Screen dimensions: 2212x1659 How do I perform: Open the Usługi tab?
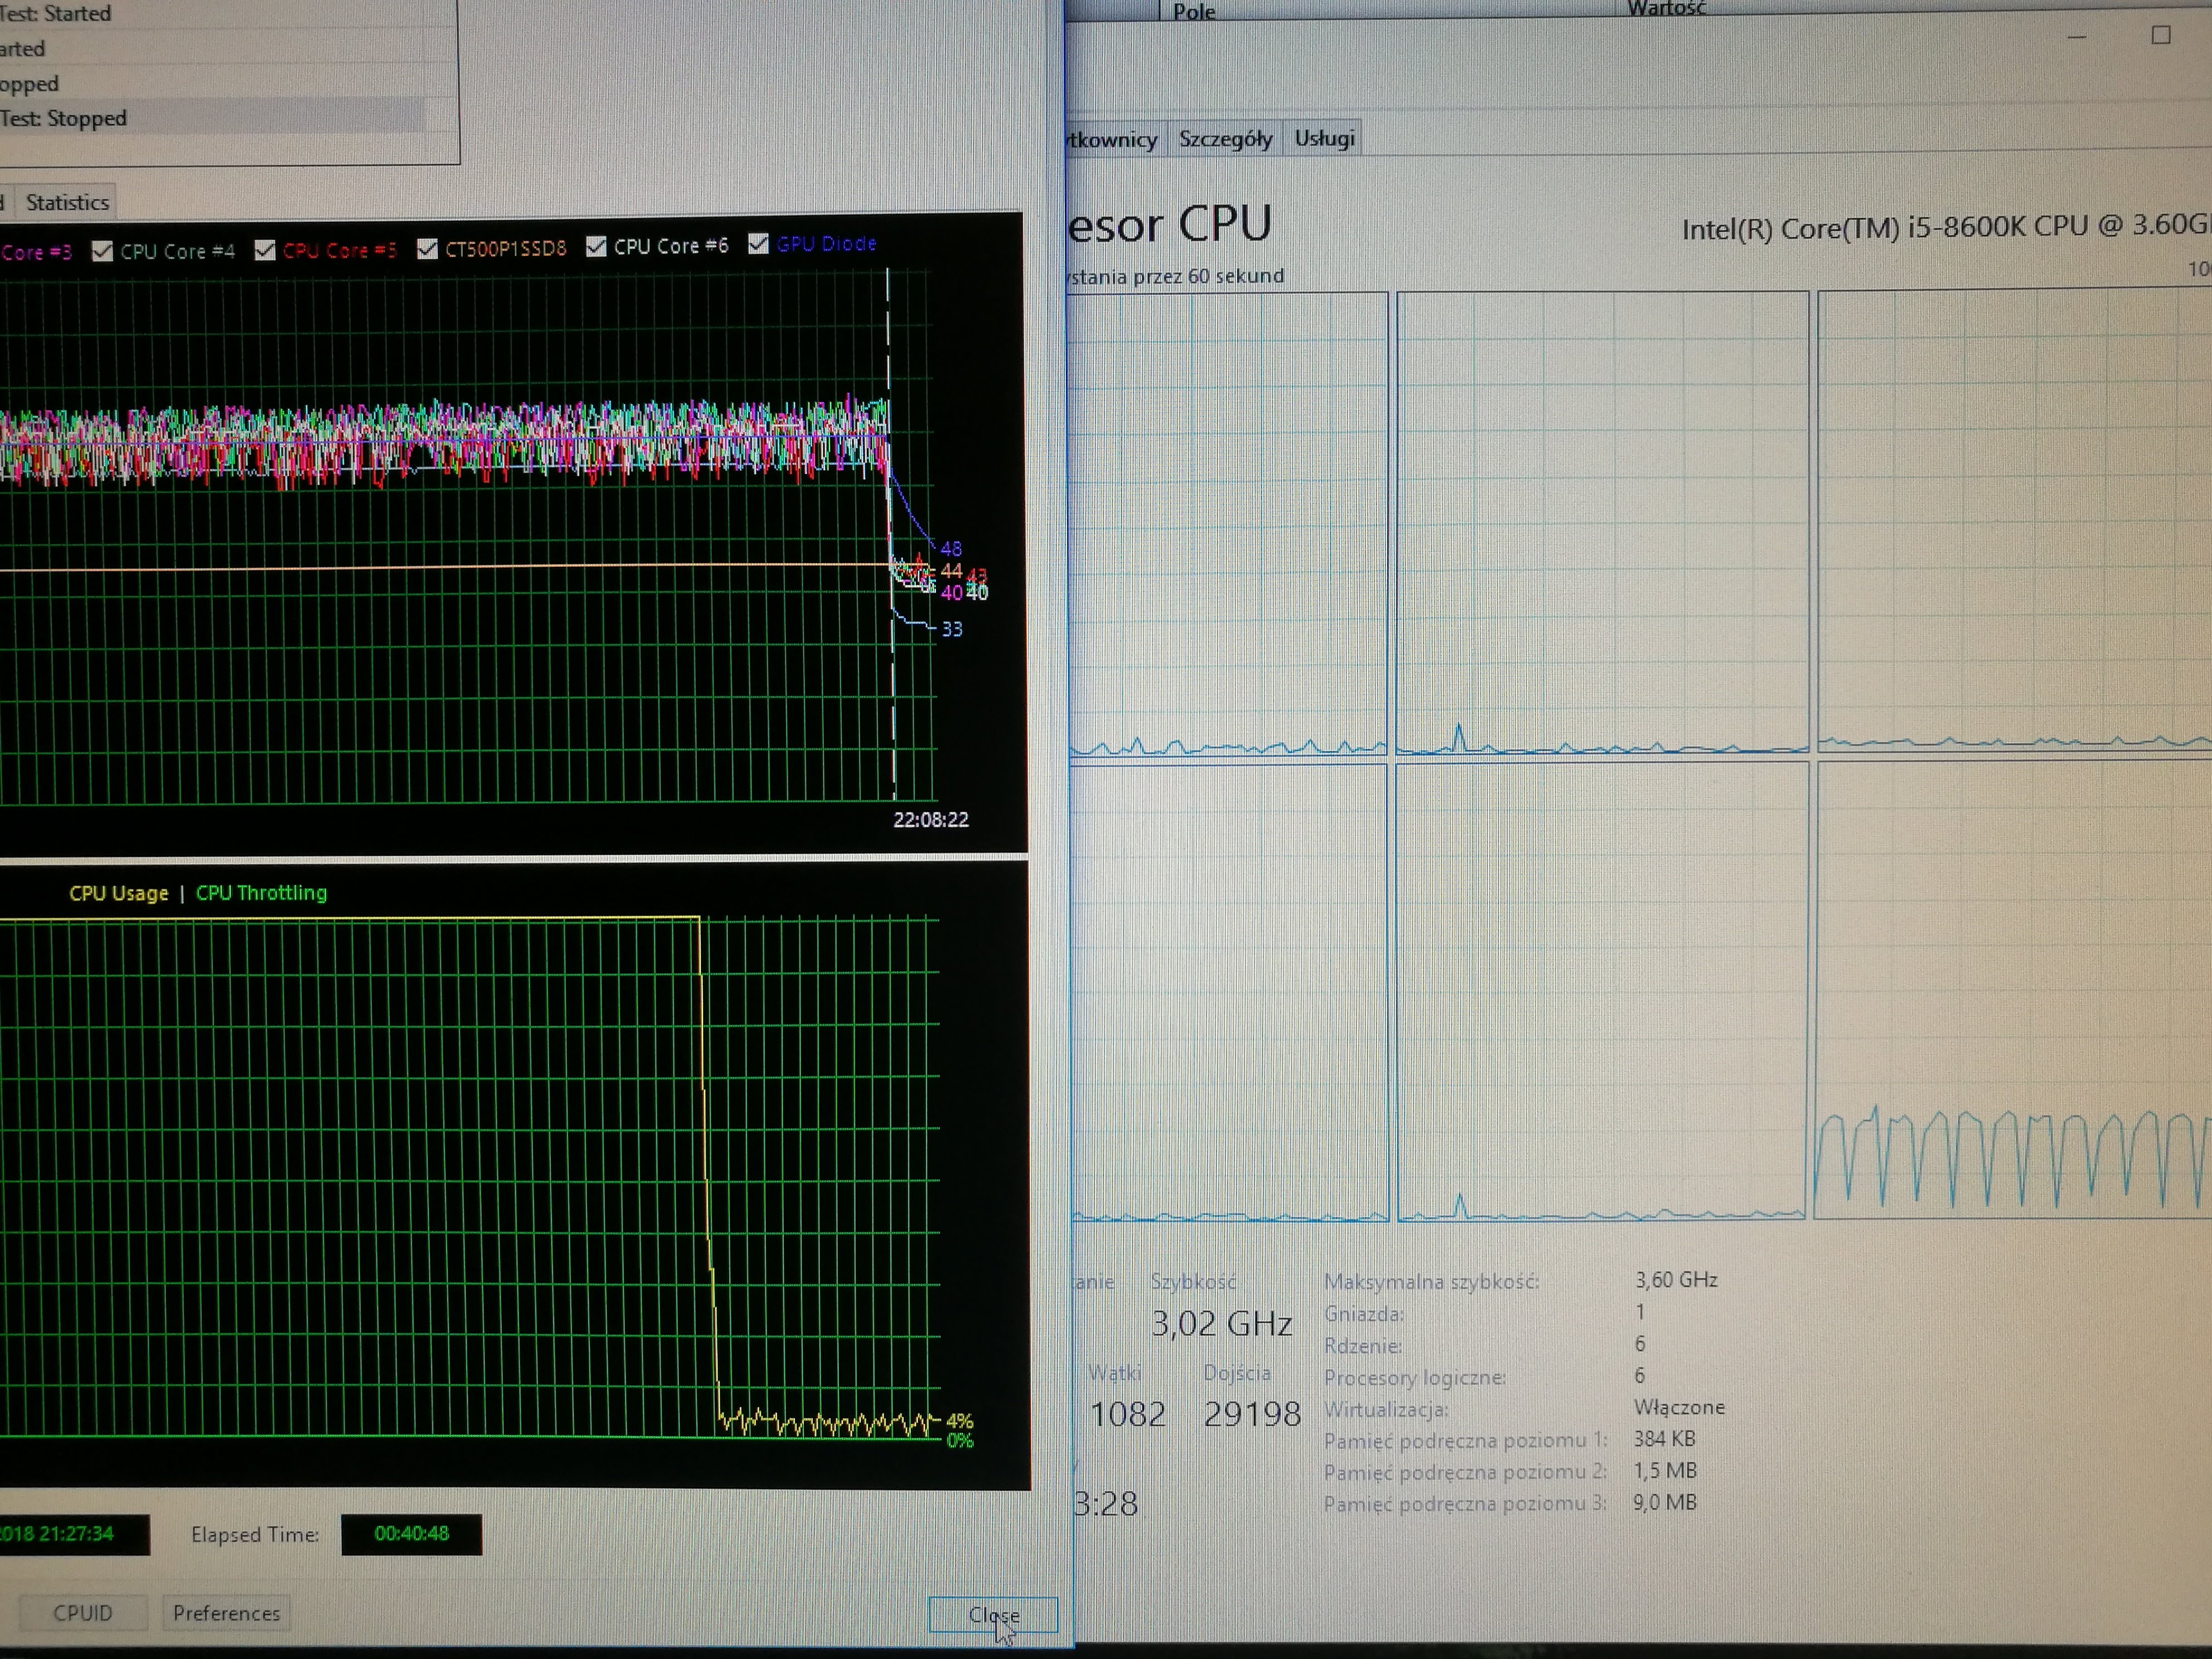(1324, 138)
